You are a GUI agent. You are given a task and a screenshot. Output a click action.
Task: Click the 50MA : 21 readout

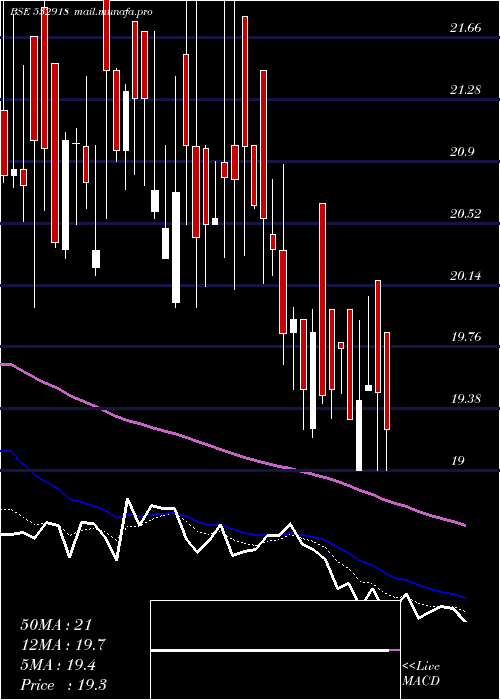58,625
